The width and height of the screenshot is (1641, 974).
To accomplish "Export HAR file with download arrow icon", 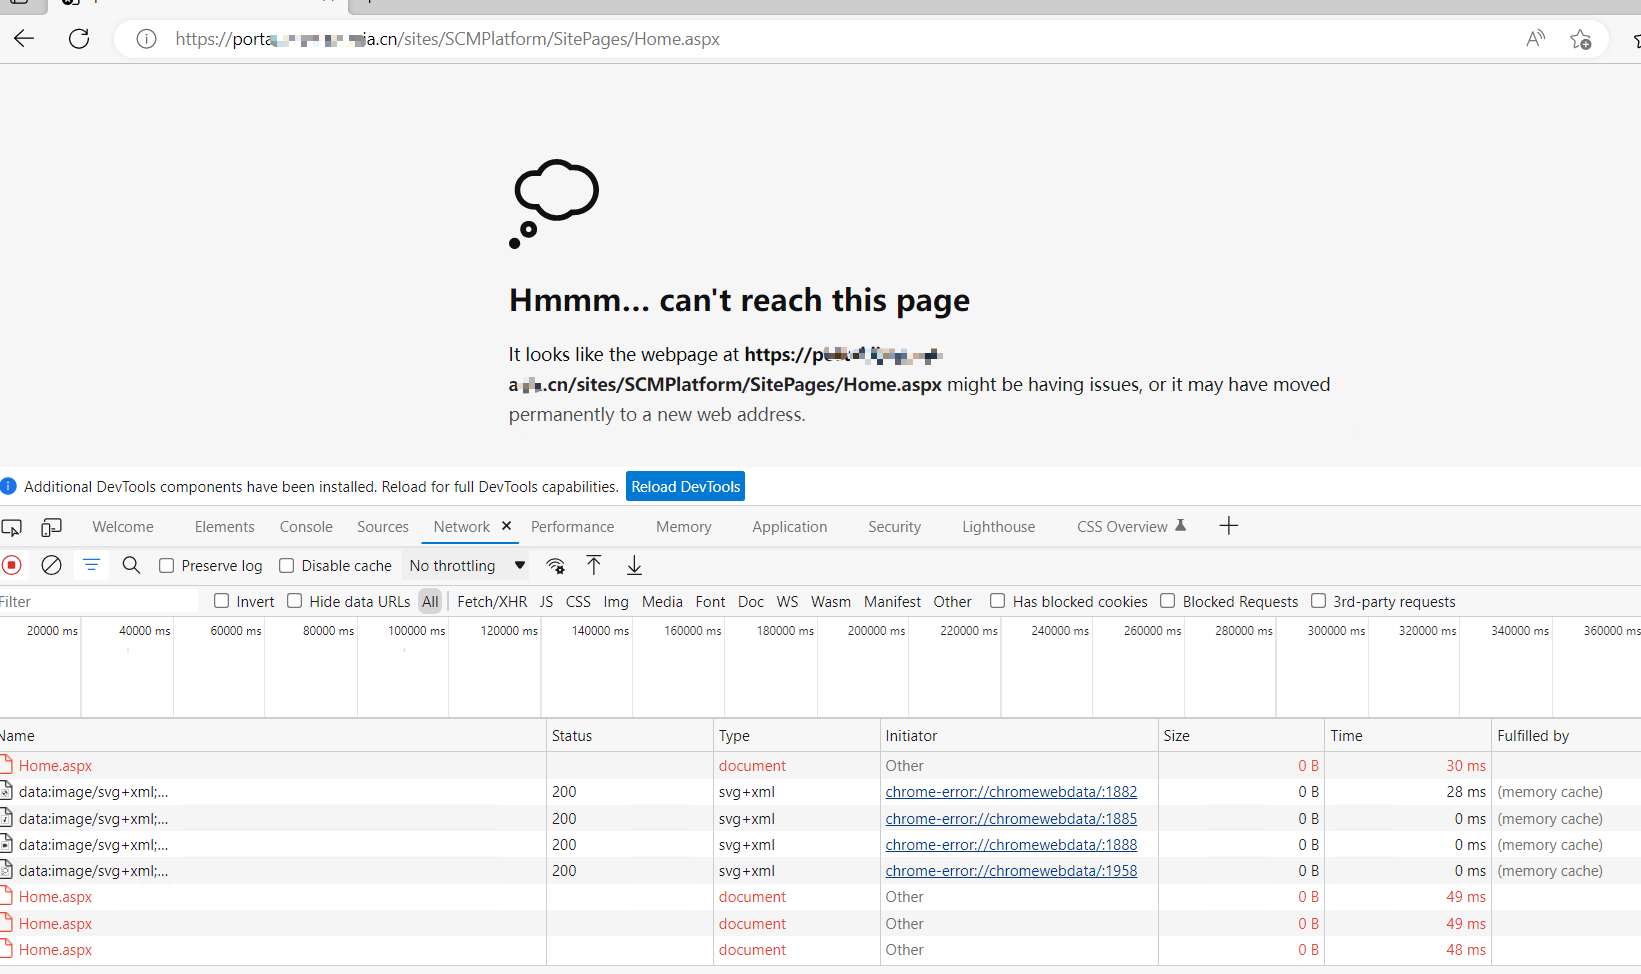I will [634, 565].
